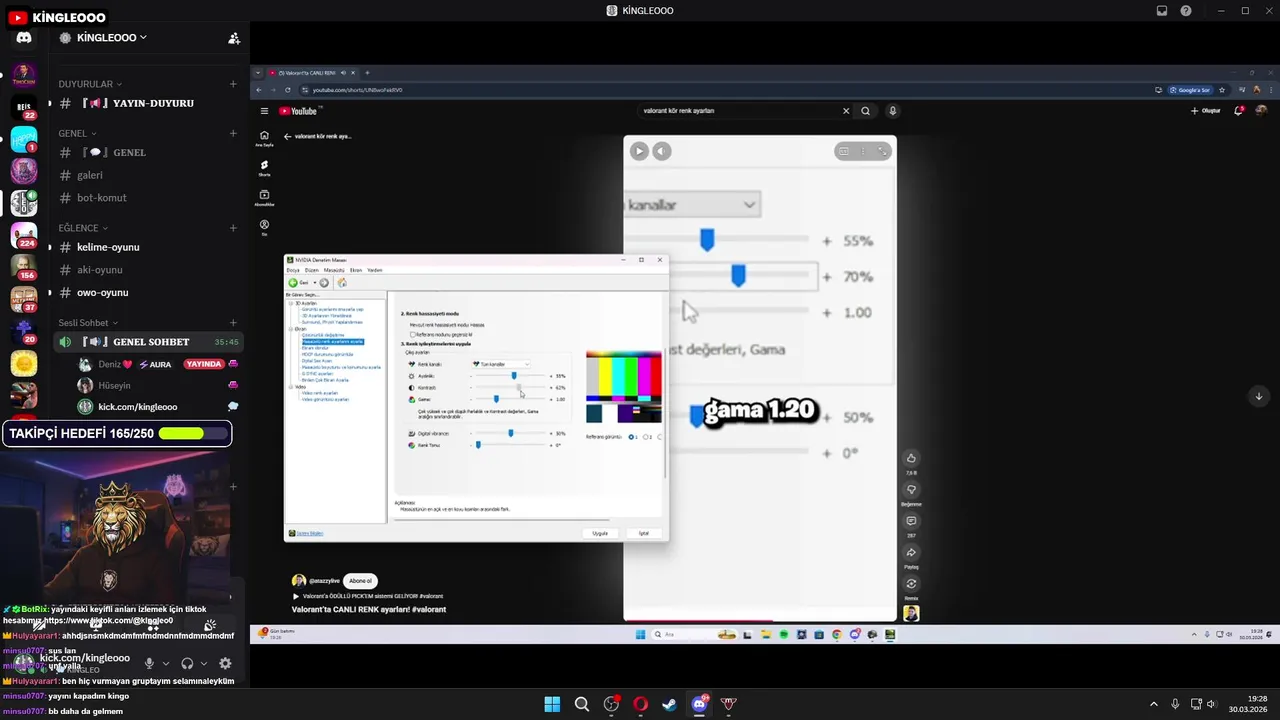Collapse the EĞLENCE category
Viewport: 1280px width, 720px height.
tap(83, 228)
